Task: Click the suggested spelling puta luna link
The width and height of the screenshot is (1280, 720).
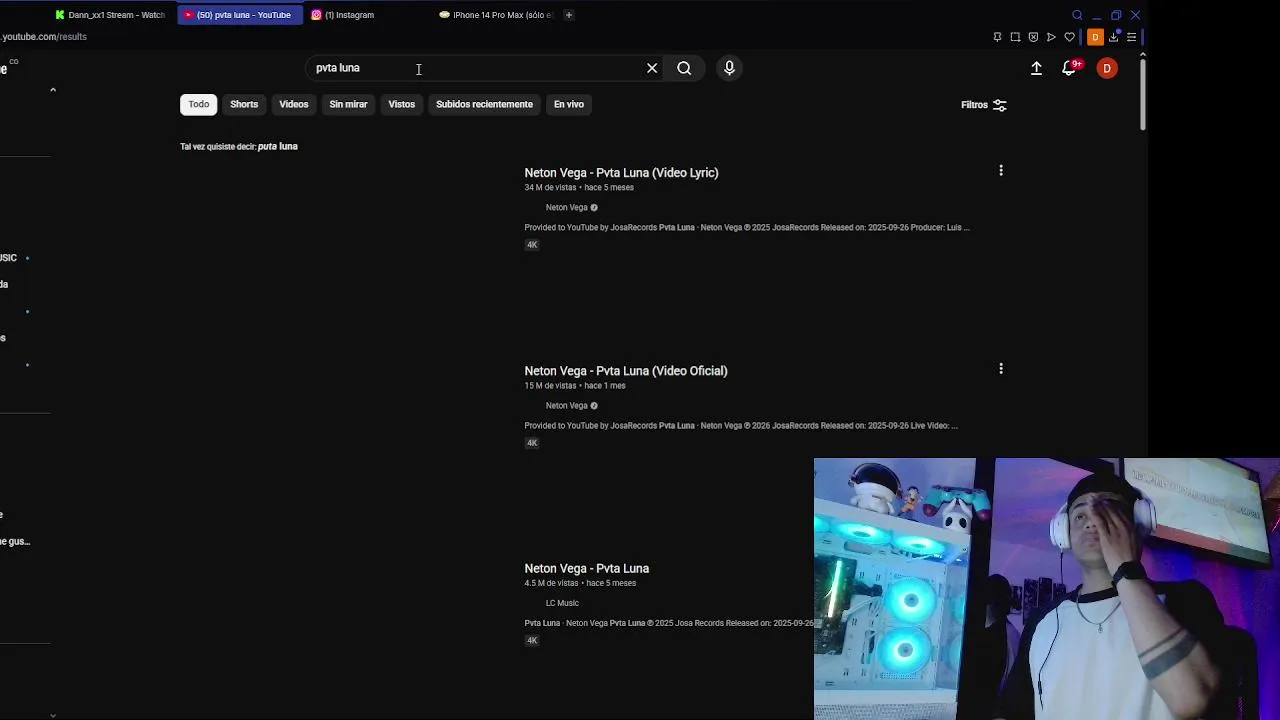Action: click(278, 147)
